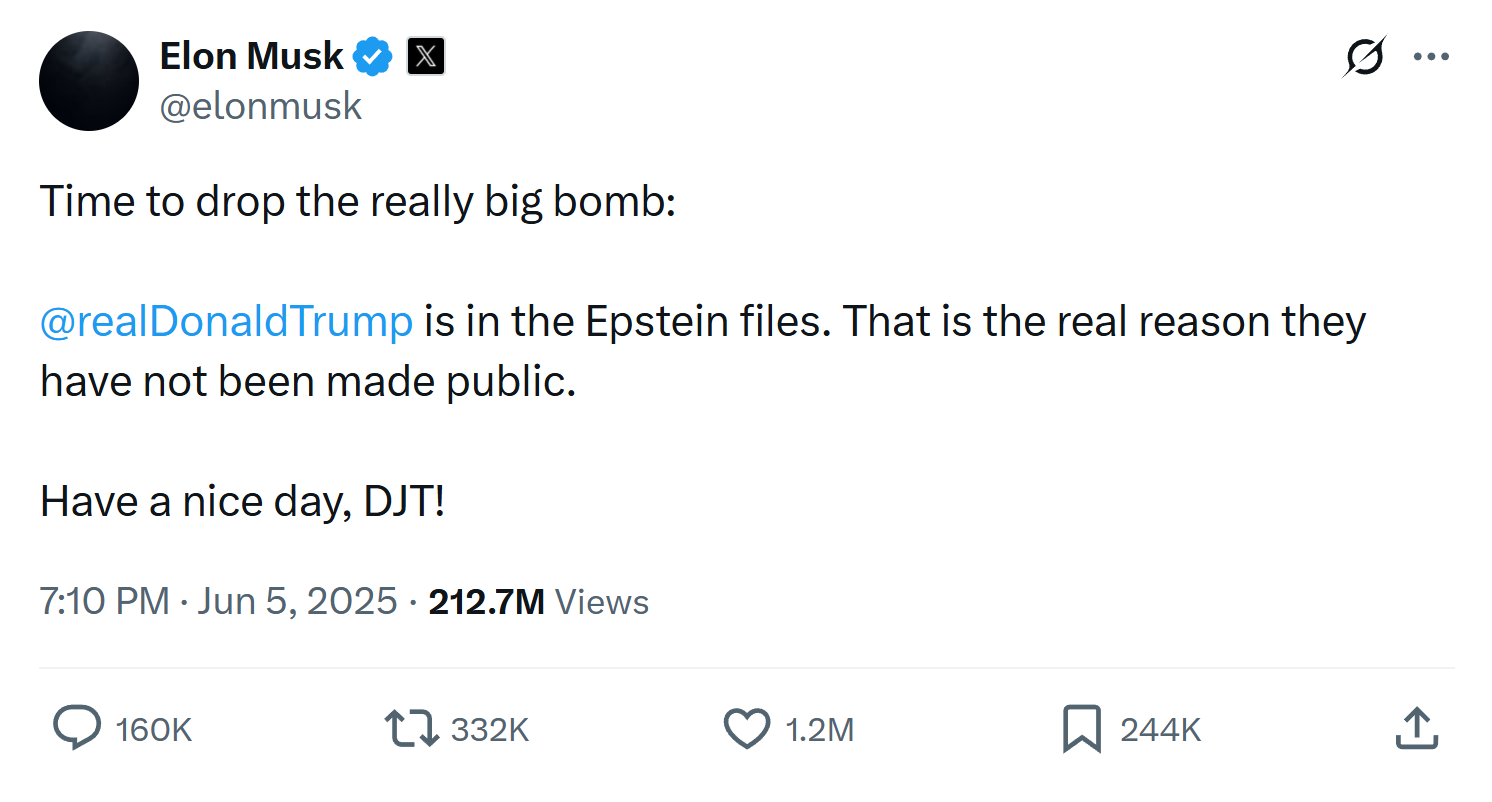Viewport: 1492px width, 802px height.
Task: Visit the @elonmusk handle
Action: (261, 105)
